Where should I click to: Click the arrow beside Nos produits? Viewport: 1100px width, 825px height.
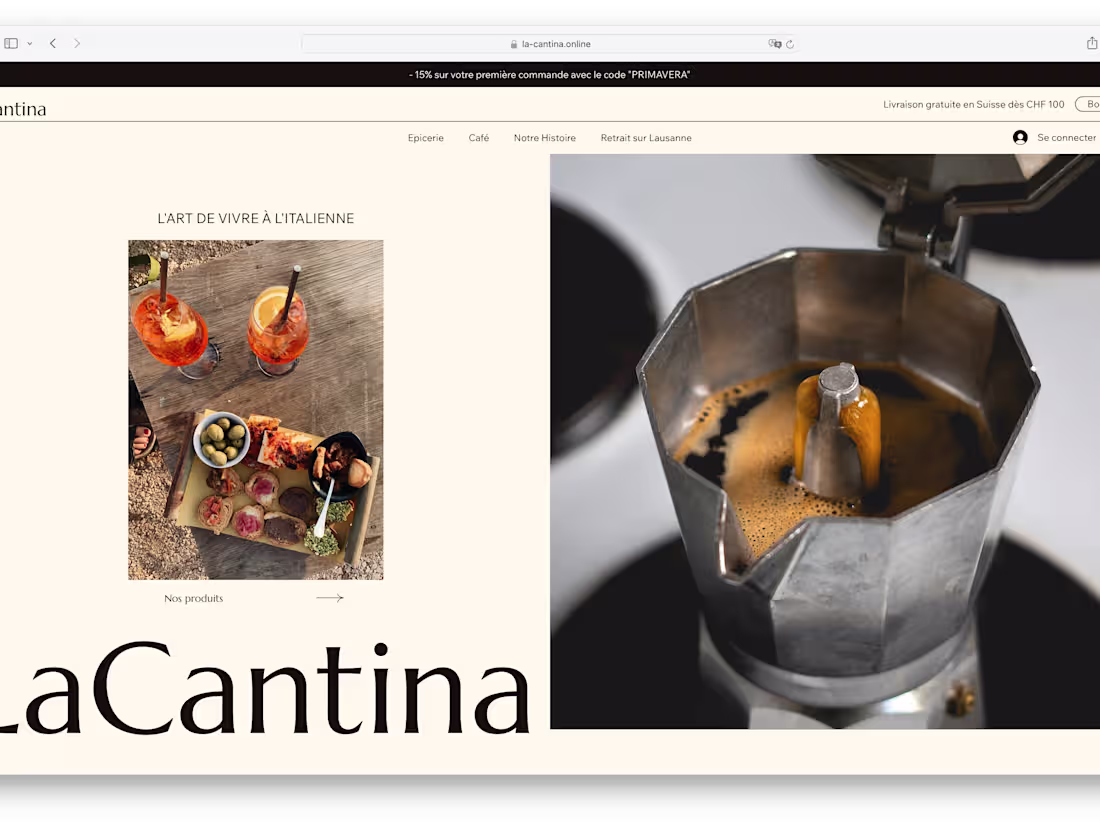[330, 597]
